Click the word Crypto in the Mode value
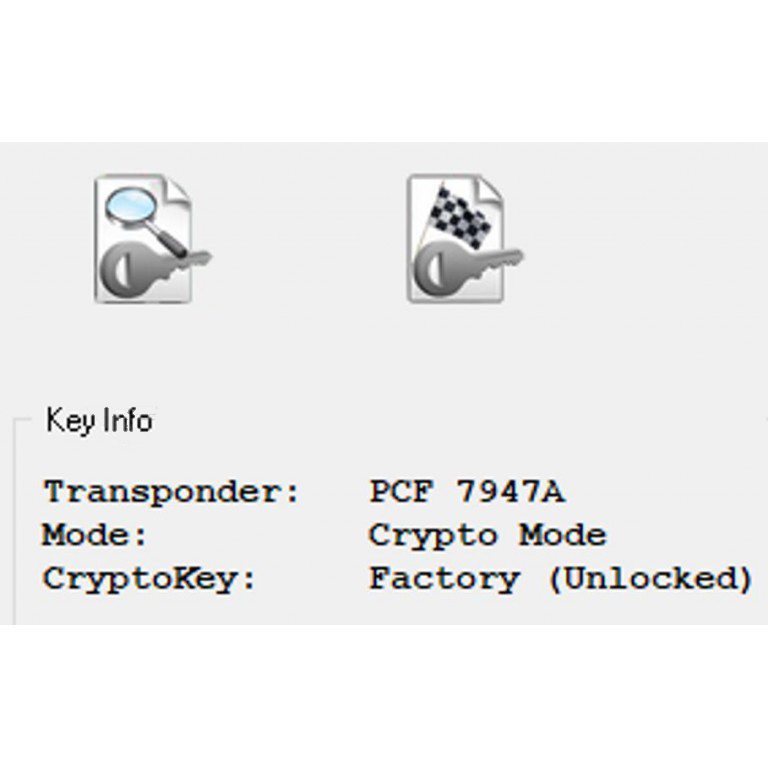 pos(433,535)
